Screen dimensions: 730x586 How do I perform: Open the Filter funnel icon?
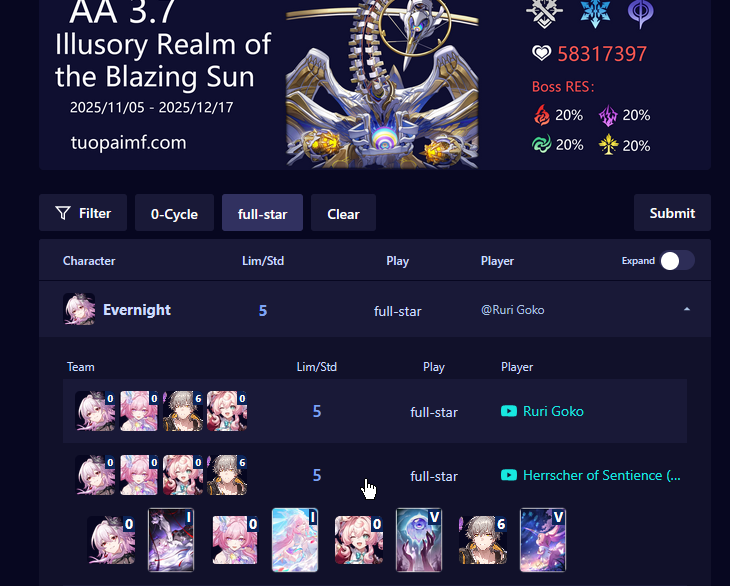(63, 213)
